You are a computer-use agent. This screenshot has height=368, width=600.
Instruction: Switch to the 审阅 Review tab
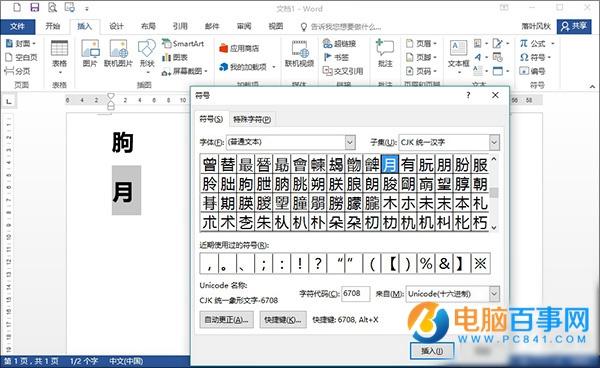click(x=244, y=26)
